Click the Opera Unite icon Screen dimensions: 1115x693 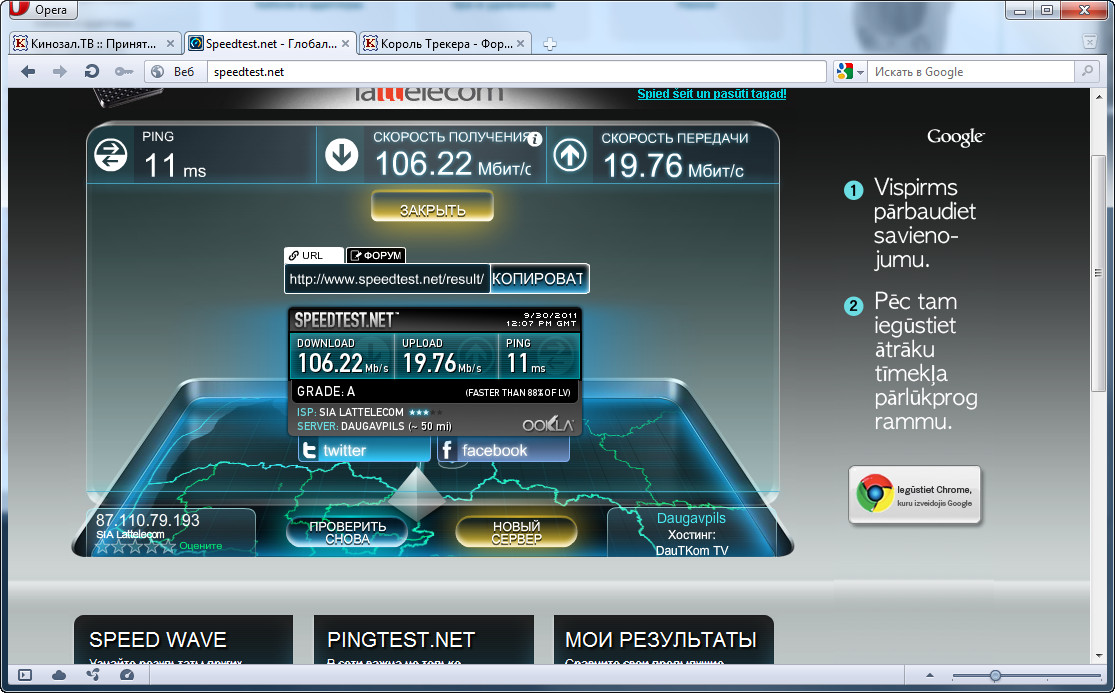point(93,675)
